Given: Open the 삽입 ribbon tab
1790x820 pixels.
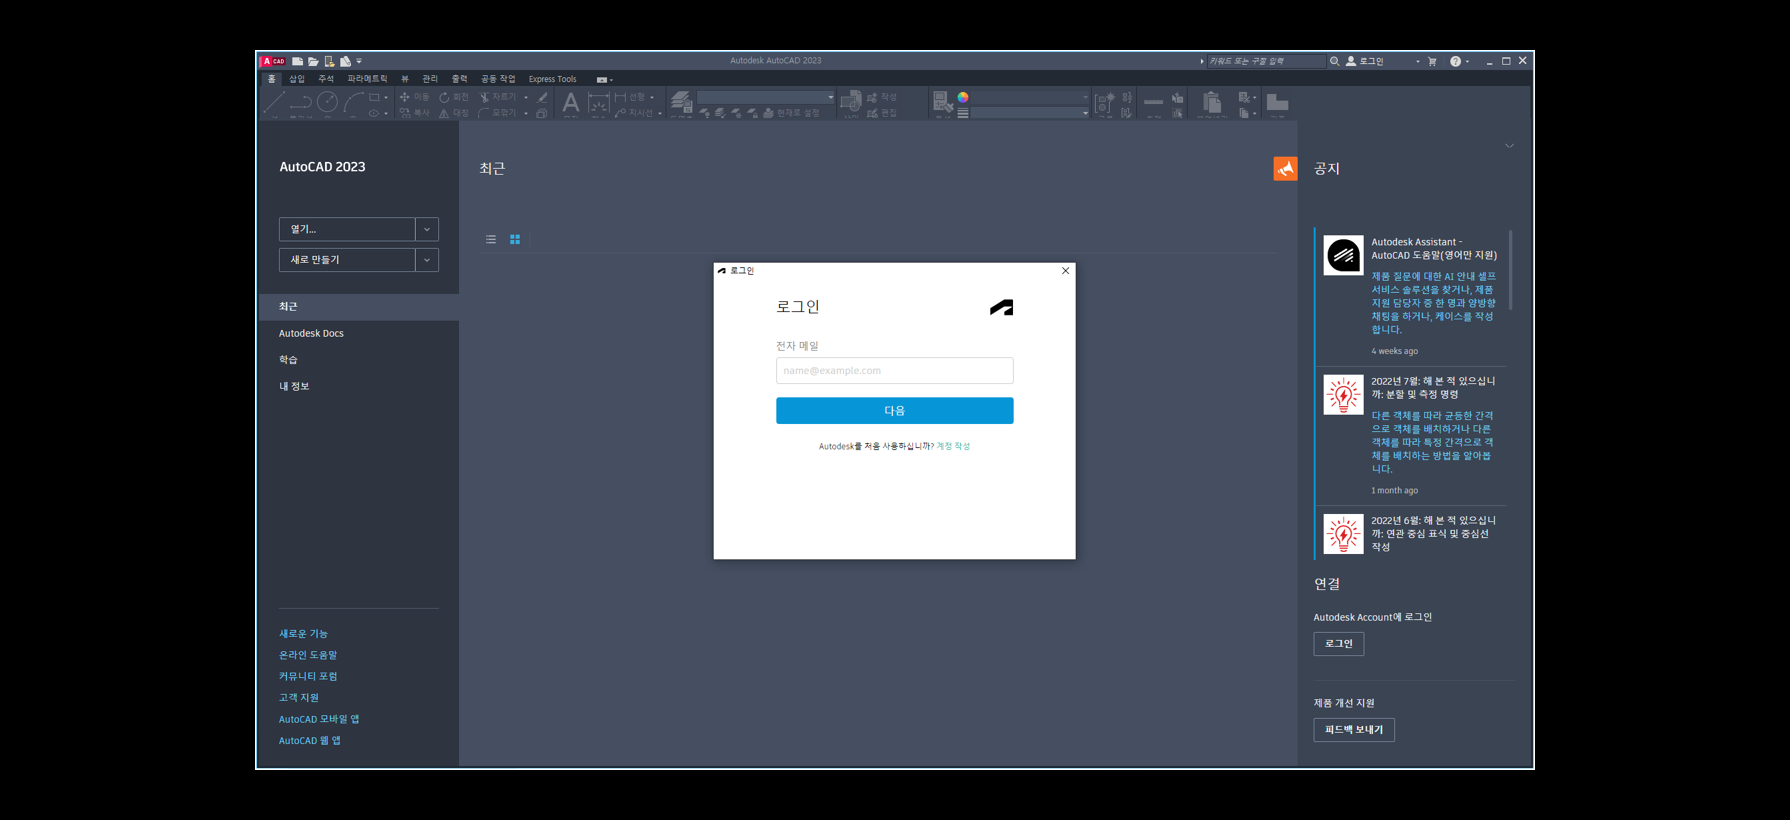Looking at the screenshot, I should pos(297,79).
